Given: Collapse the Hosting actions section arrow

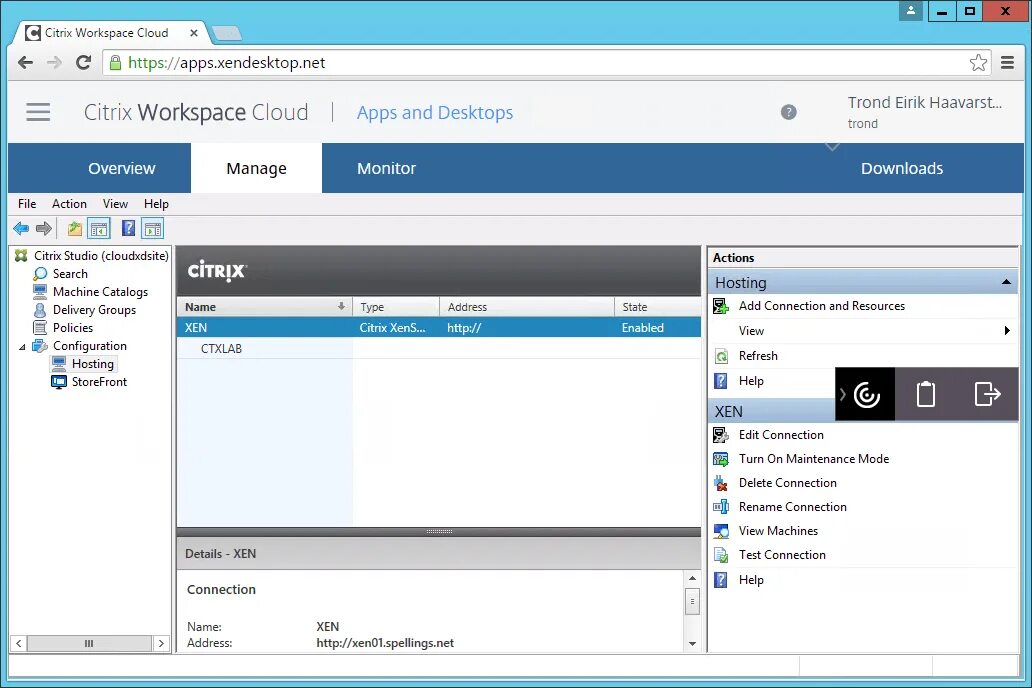Looking at the screenshot, I should pyautogui.click(x=1006, y=282).
